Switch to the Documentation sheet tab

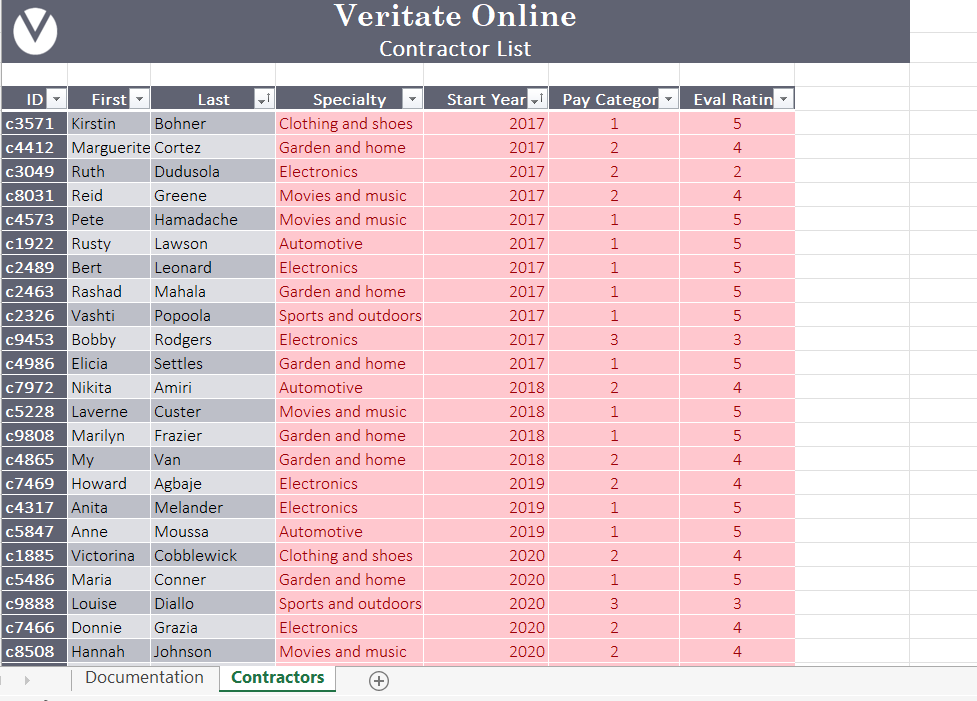144,677
